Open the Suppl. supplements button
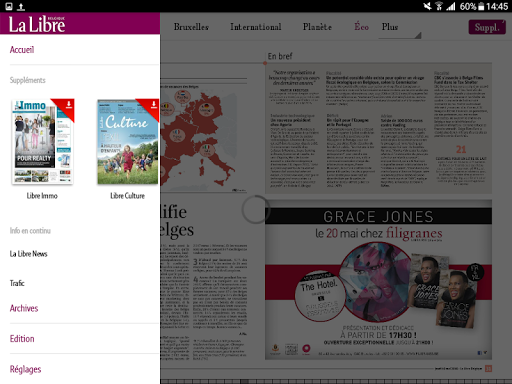Viewport: 512px width, 384px height. point(487,27)
